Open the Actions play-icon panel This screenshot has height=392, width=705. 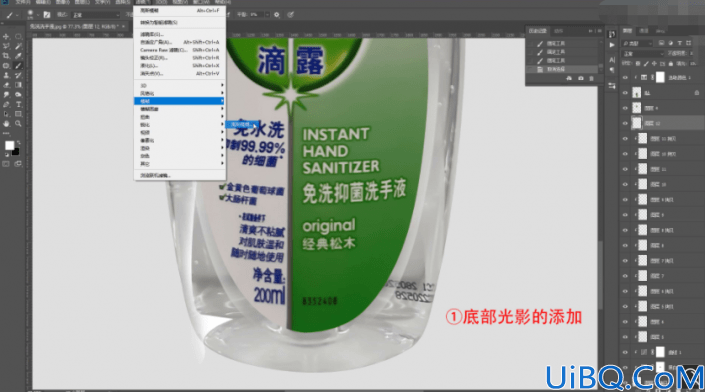click(612, 45)
